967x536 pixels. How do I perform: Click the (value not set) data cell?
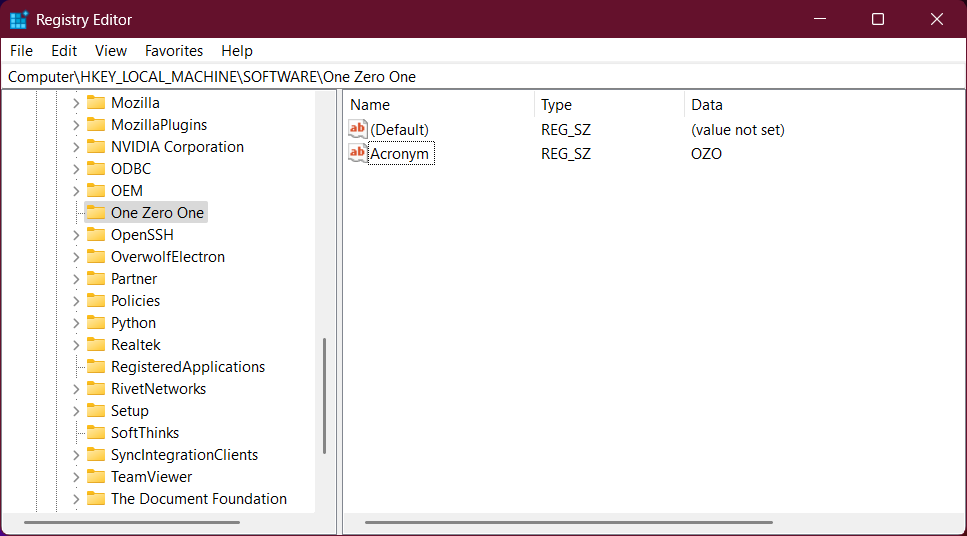[738, 130]
